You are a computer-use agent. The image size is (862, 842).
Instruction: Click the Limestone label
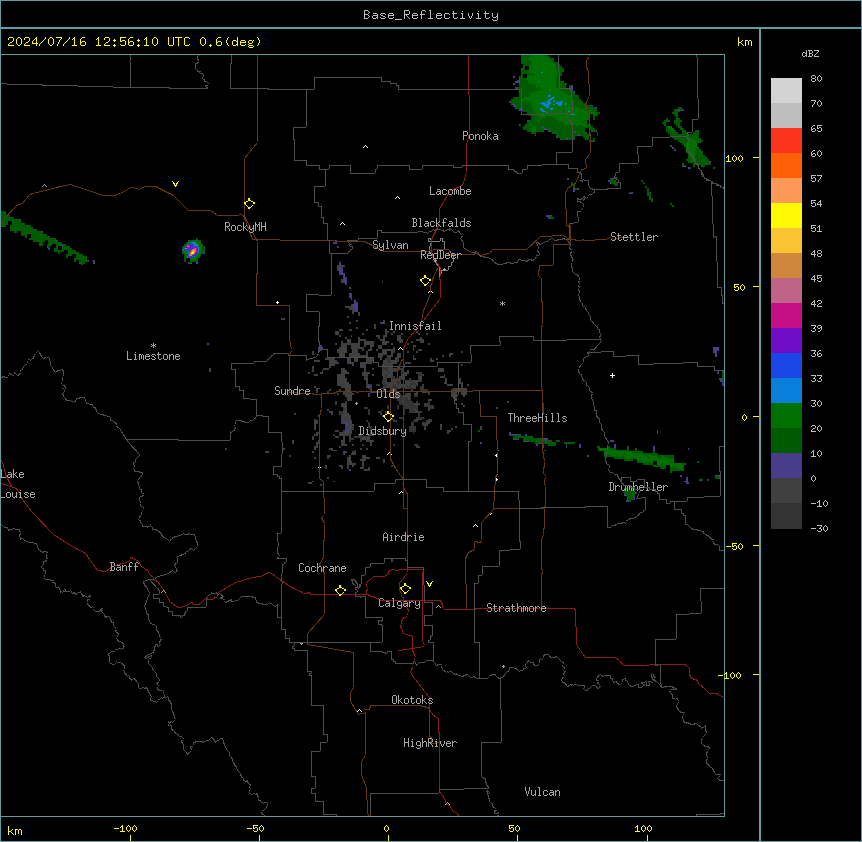pos(153,356)
